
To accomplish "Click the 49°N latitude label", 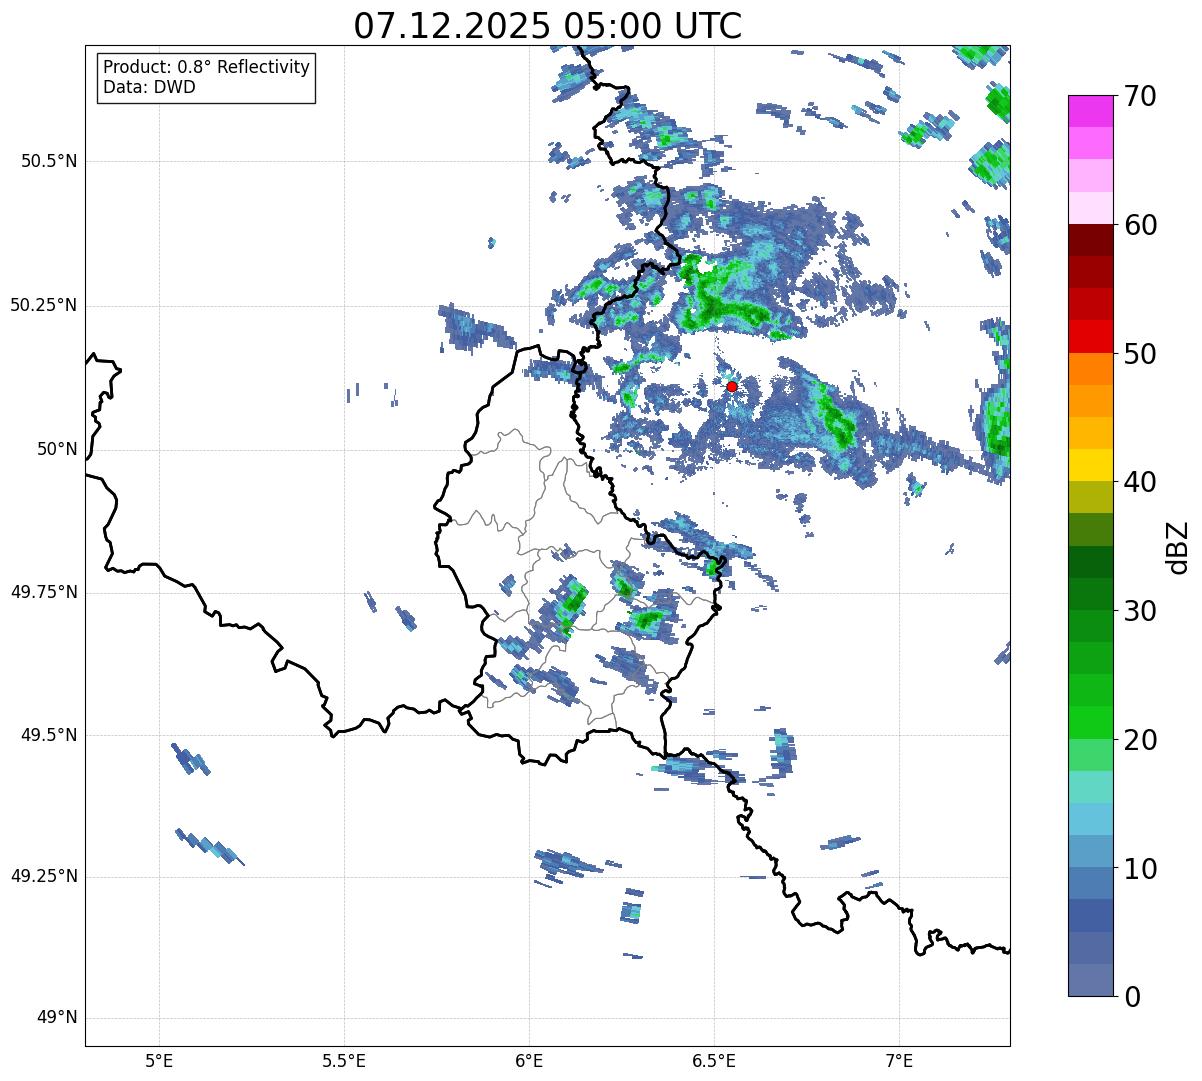I will point(57,1017).
